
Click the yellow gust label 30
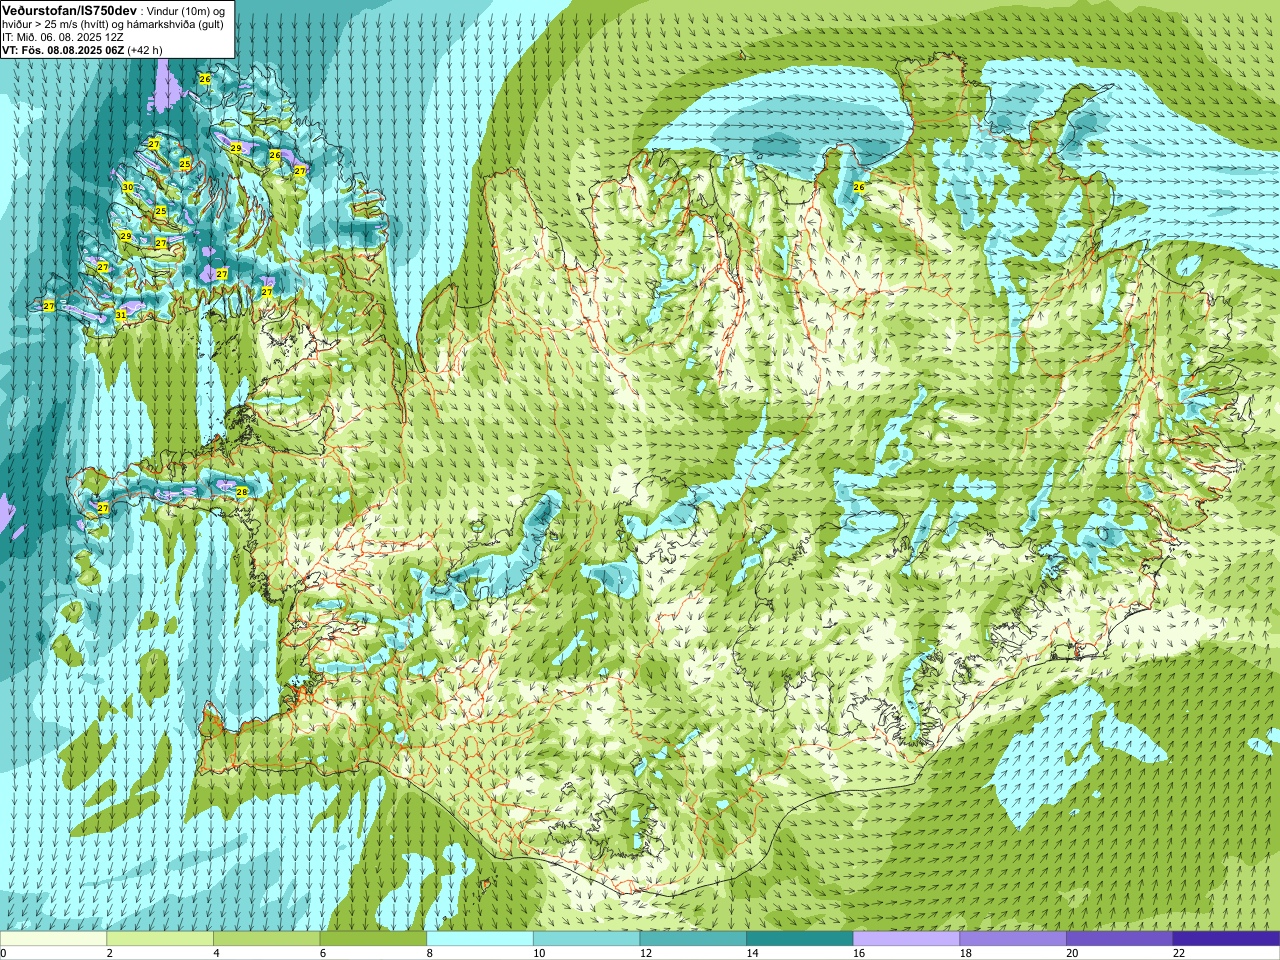(x=128, y=187)
